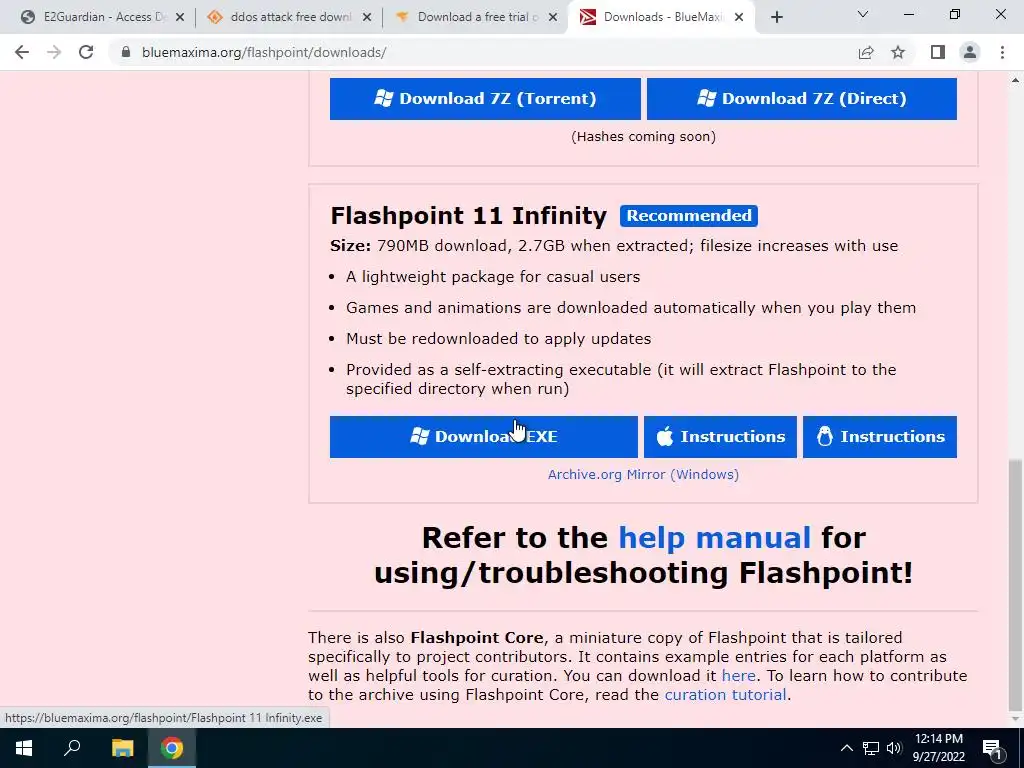Open the Linux penguin Instructions button
Viewport: 1024px width, 768px height.
(x=880, y=437)
